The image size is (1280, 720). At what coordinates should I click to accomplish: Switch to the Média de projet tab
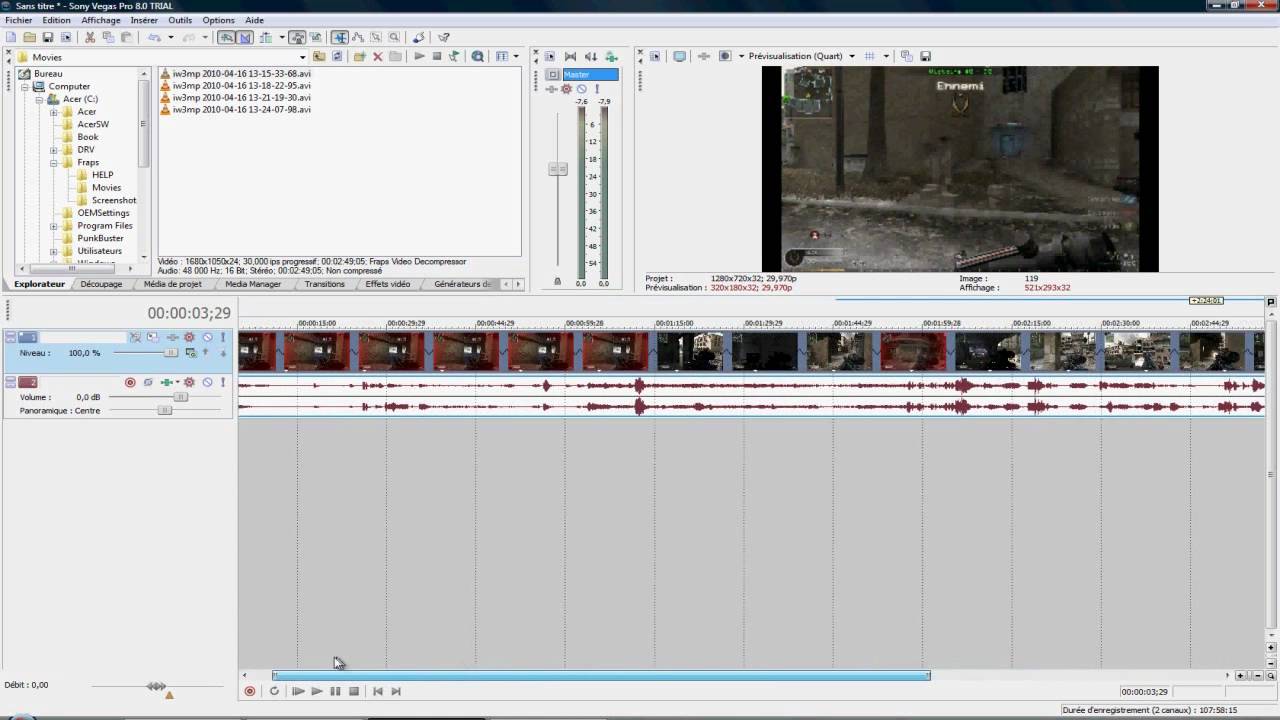click(173, 284)
